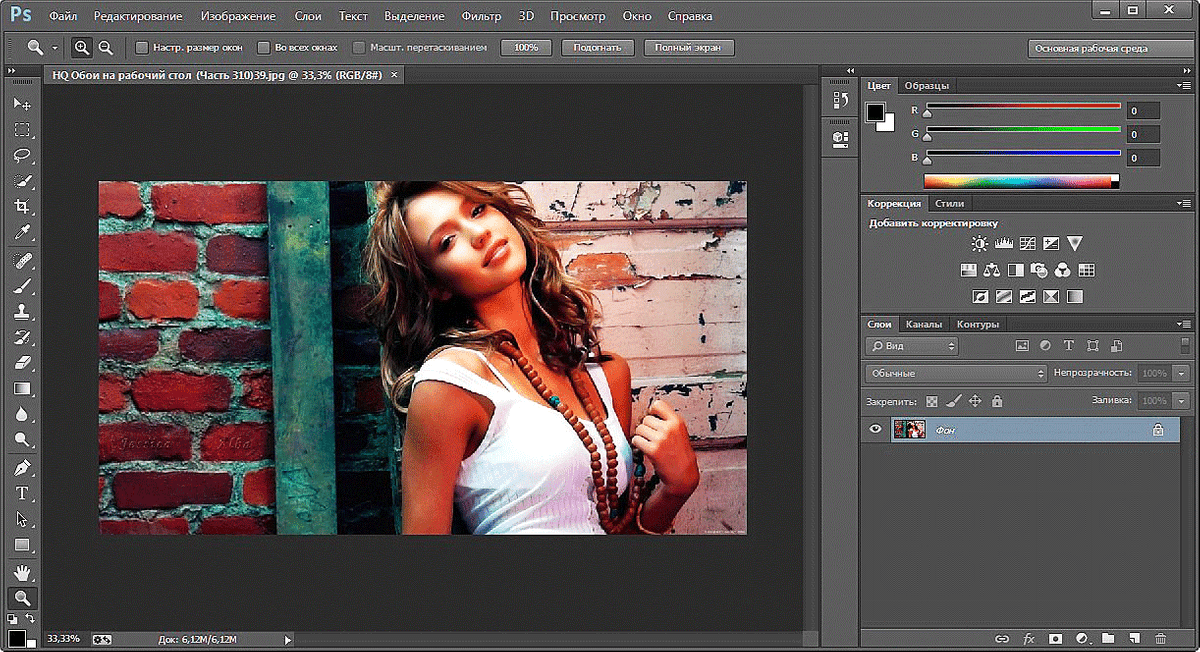The image size is (1200, 652).
Task: Select the Zoom tool in the toolbar
Action: point(22,597)
